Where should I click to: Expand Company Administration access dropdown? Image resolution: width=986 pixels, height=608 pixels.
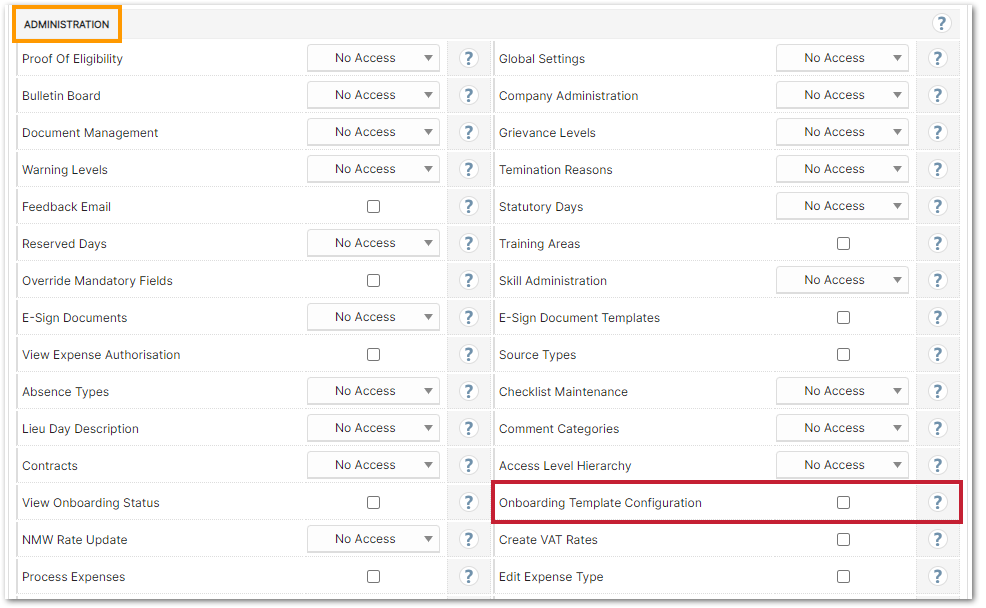[842, 96]
